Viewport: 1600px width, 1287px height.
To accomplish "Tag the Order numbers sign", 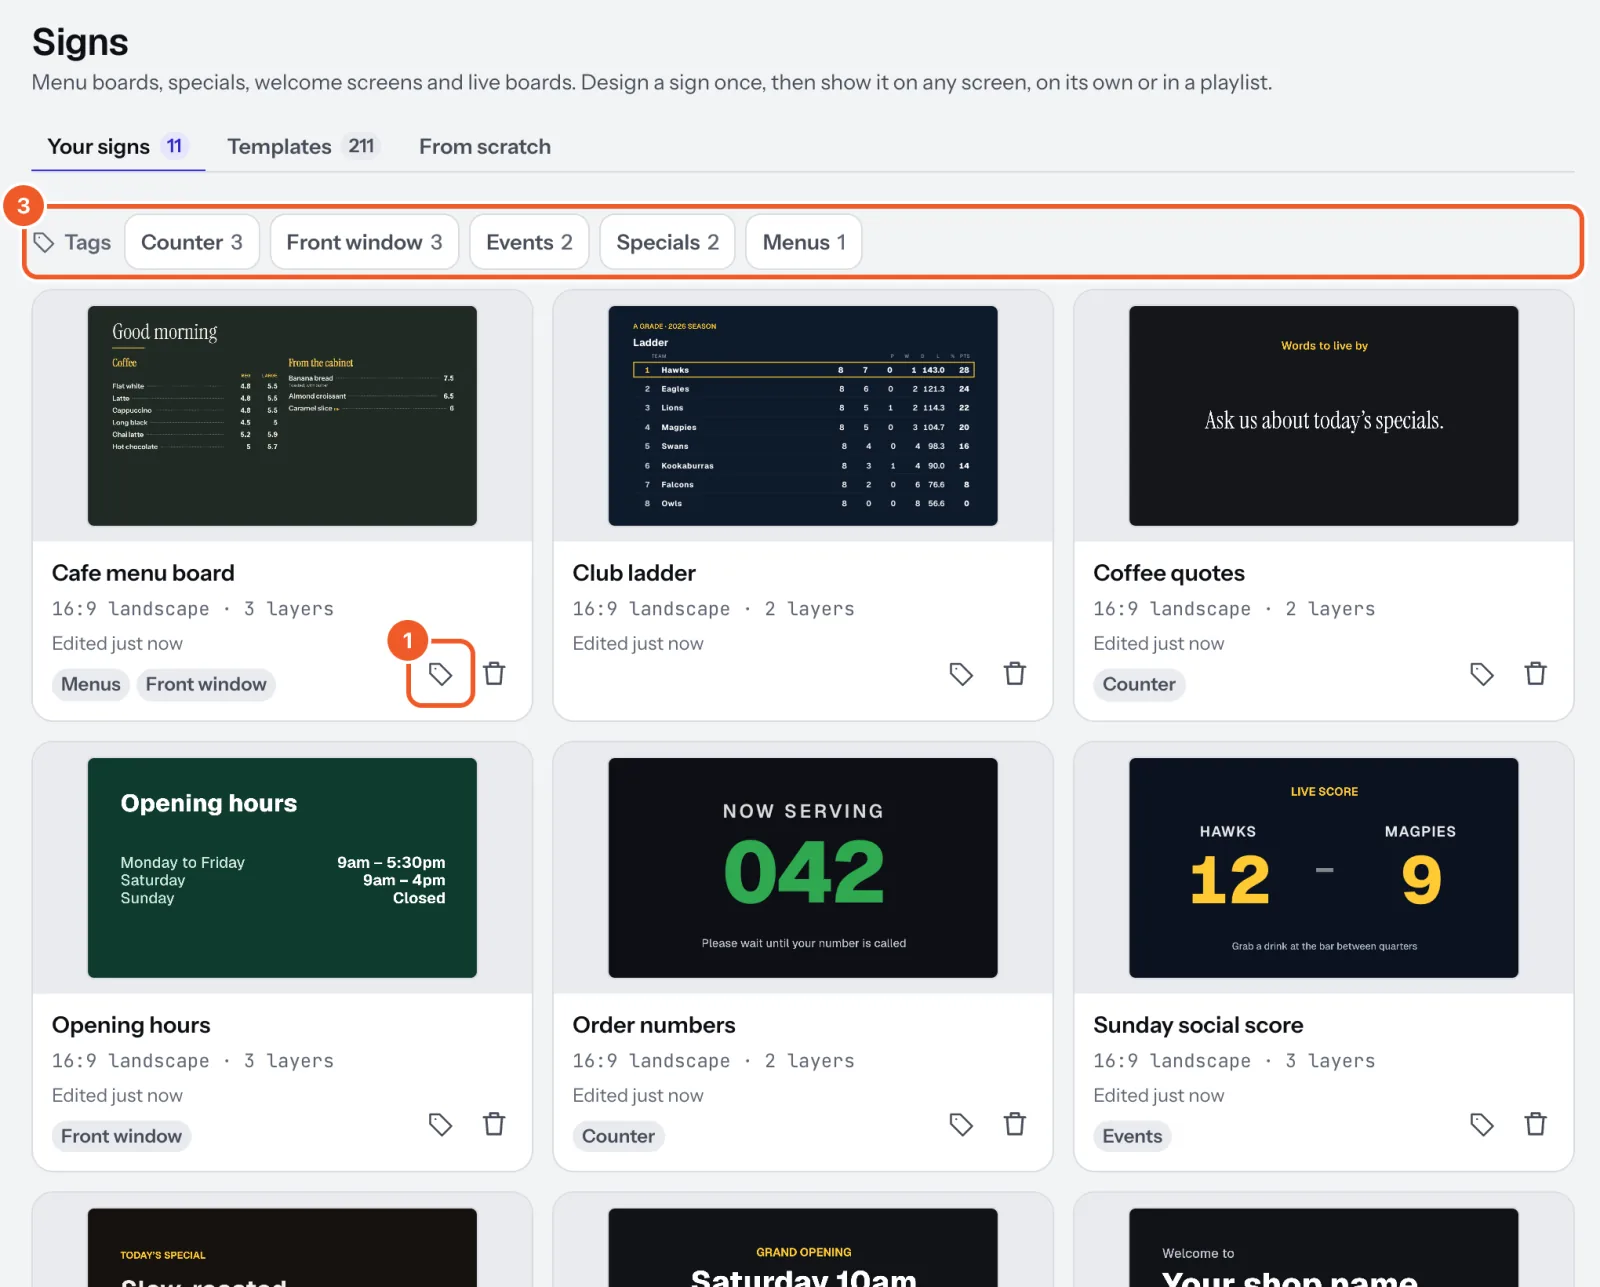I will (961, 1124).
